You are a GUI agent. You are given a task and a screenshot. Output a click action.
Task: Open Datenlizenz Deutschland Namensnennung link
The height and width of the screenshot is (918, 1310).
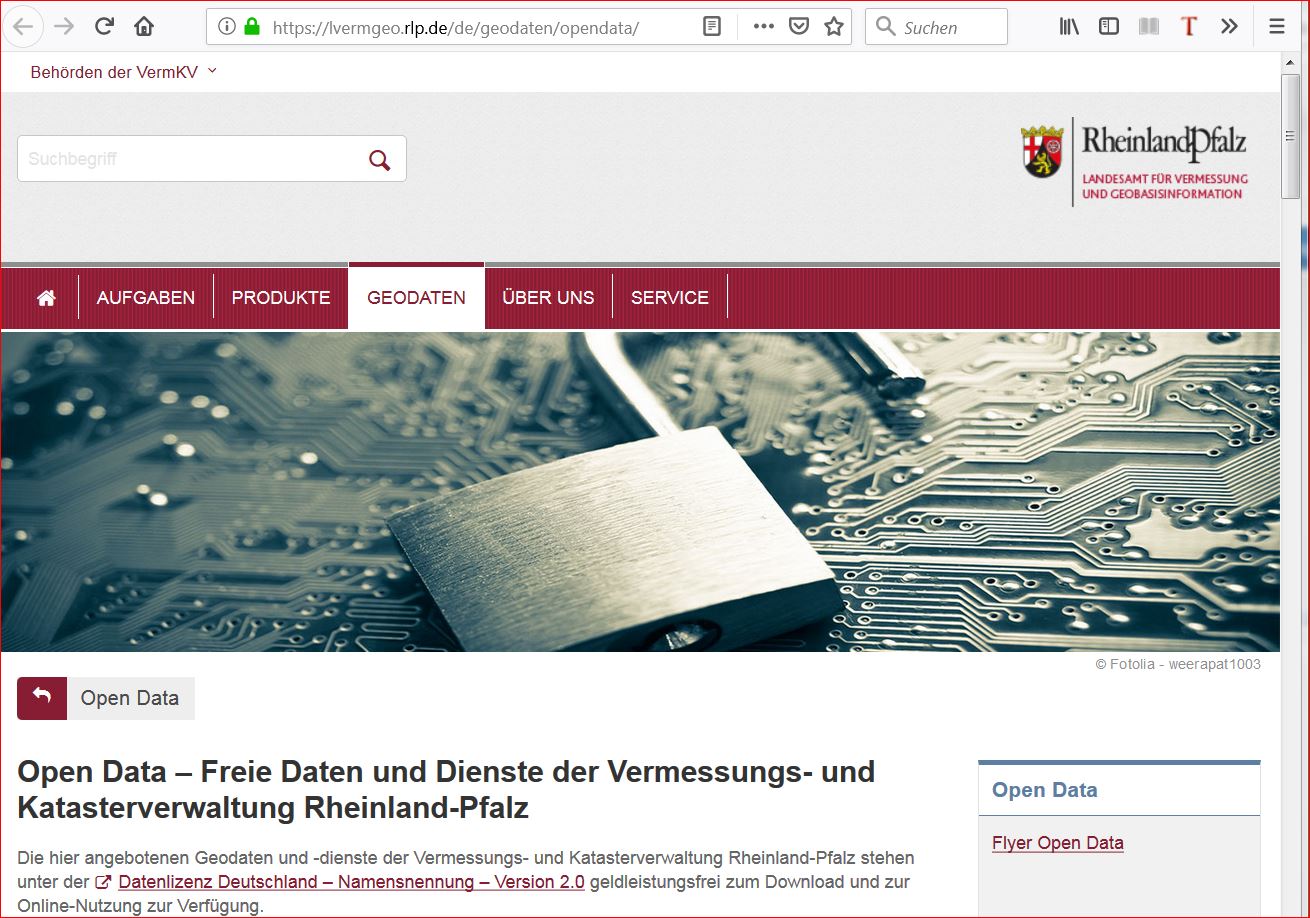[351, 882]
